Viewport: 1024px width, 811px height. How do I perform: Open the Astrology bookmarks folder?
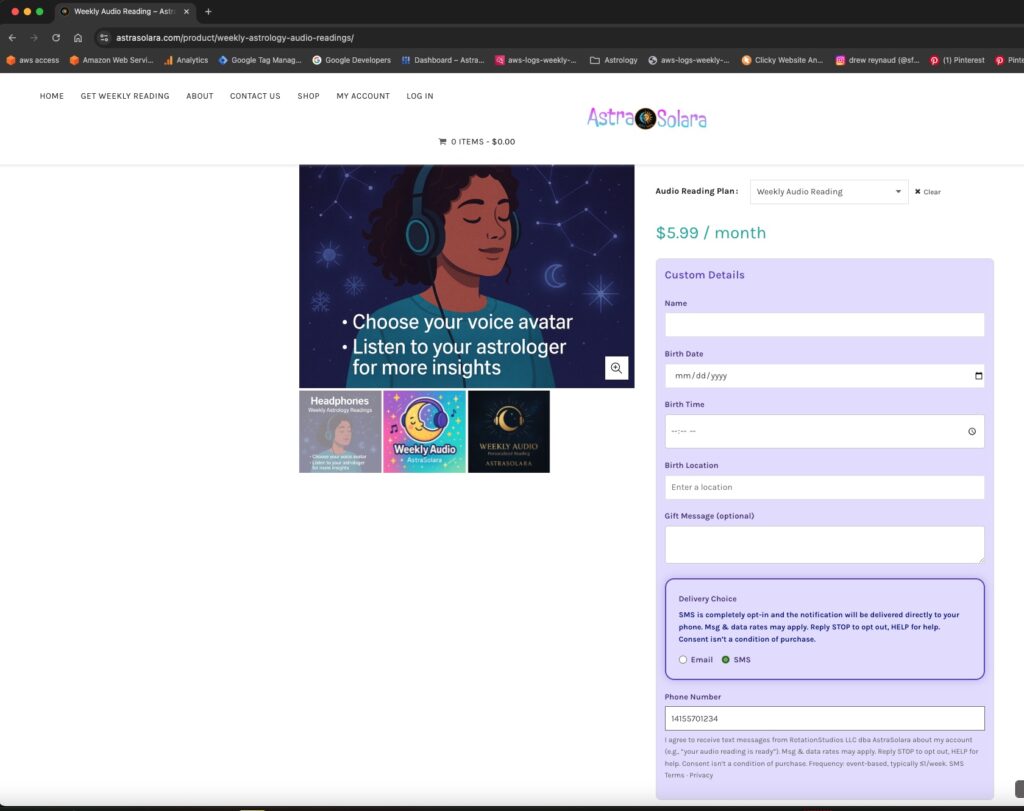613,60
